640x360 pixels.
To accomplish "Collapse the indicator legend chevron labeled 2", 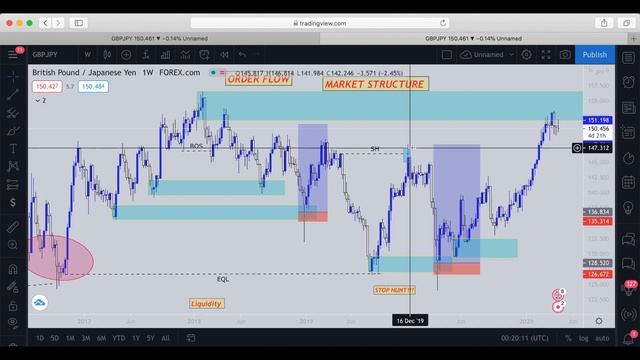I will pyautogui.click(x=40, y=100).
